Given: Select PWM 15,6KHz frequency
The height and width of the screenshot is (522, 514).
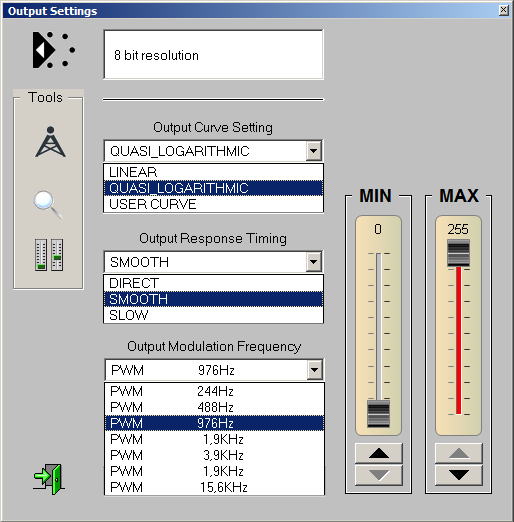Looking at the screenshot, I should click(214, 487).
